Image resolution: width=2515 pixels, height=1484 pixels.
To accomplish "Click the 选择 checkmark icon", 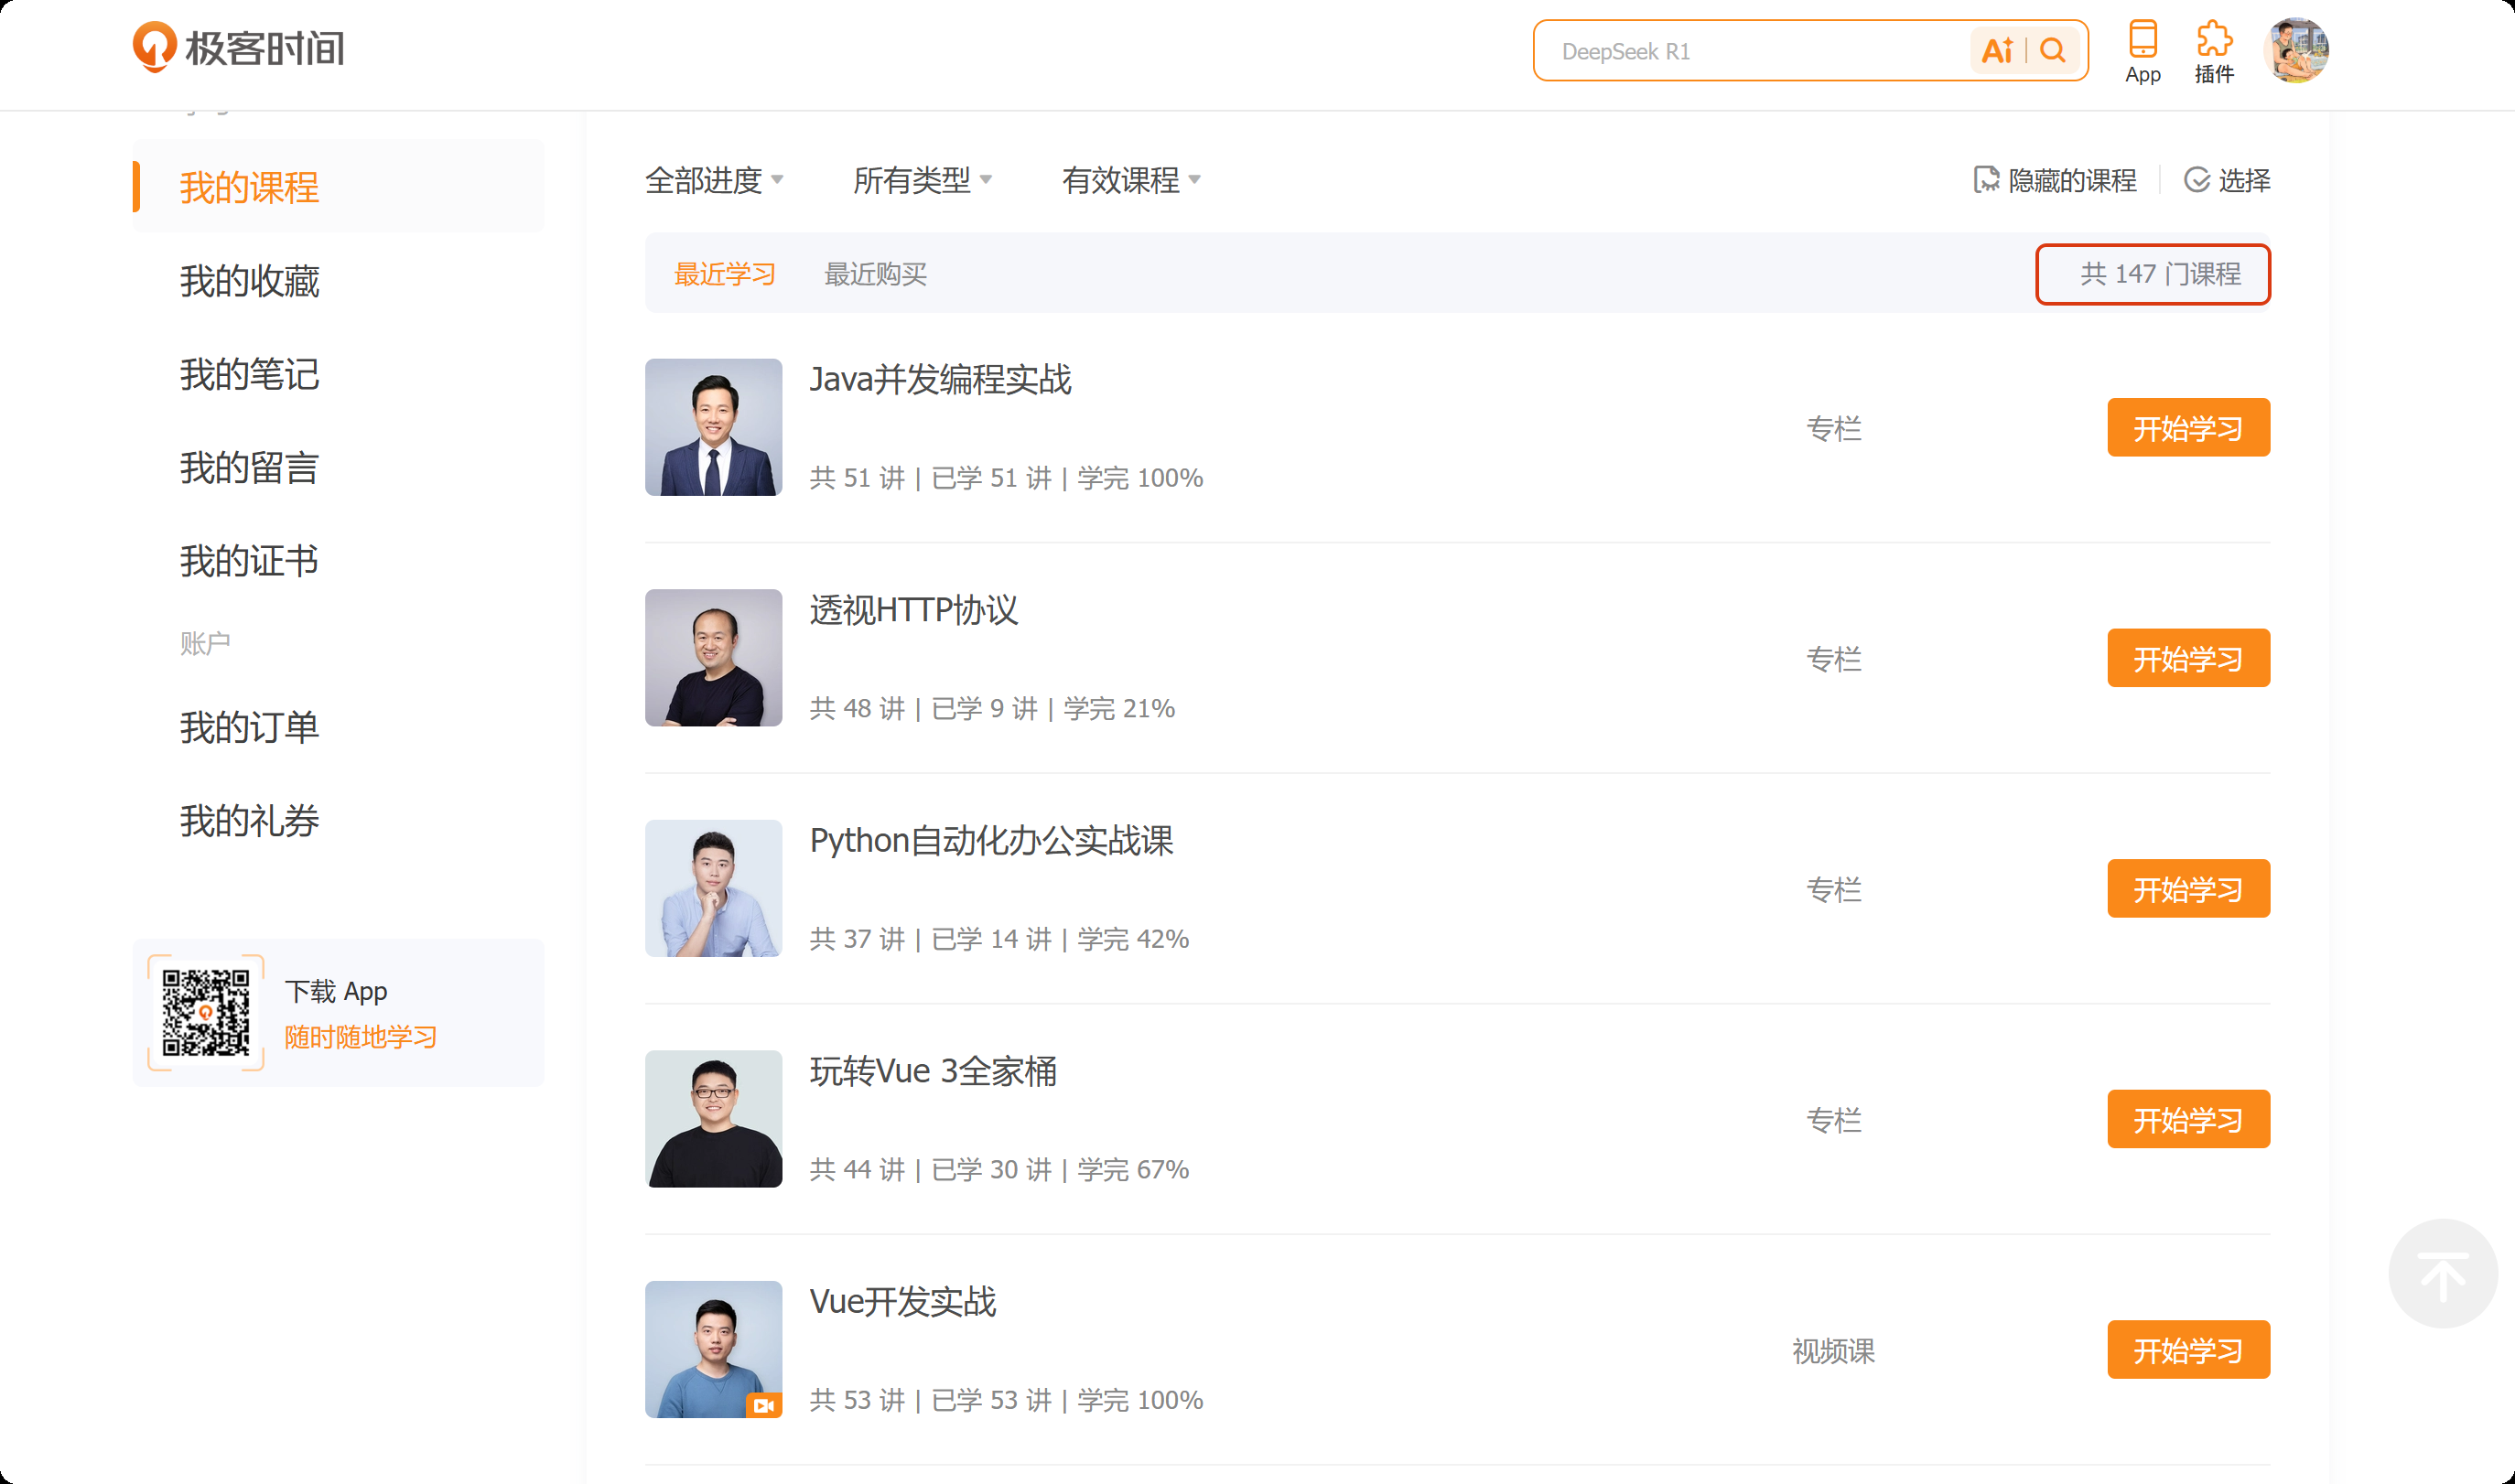I will [2197, 180].
